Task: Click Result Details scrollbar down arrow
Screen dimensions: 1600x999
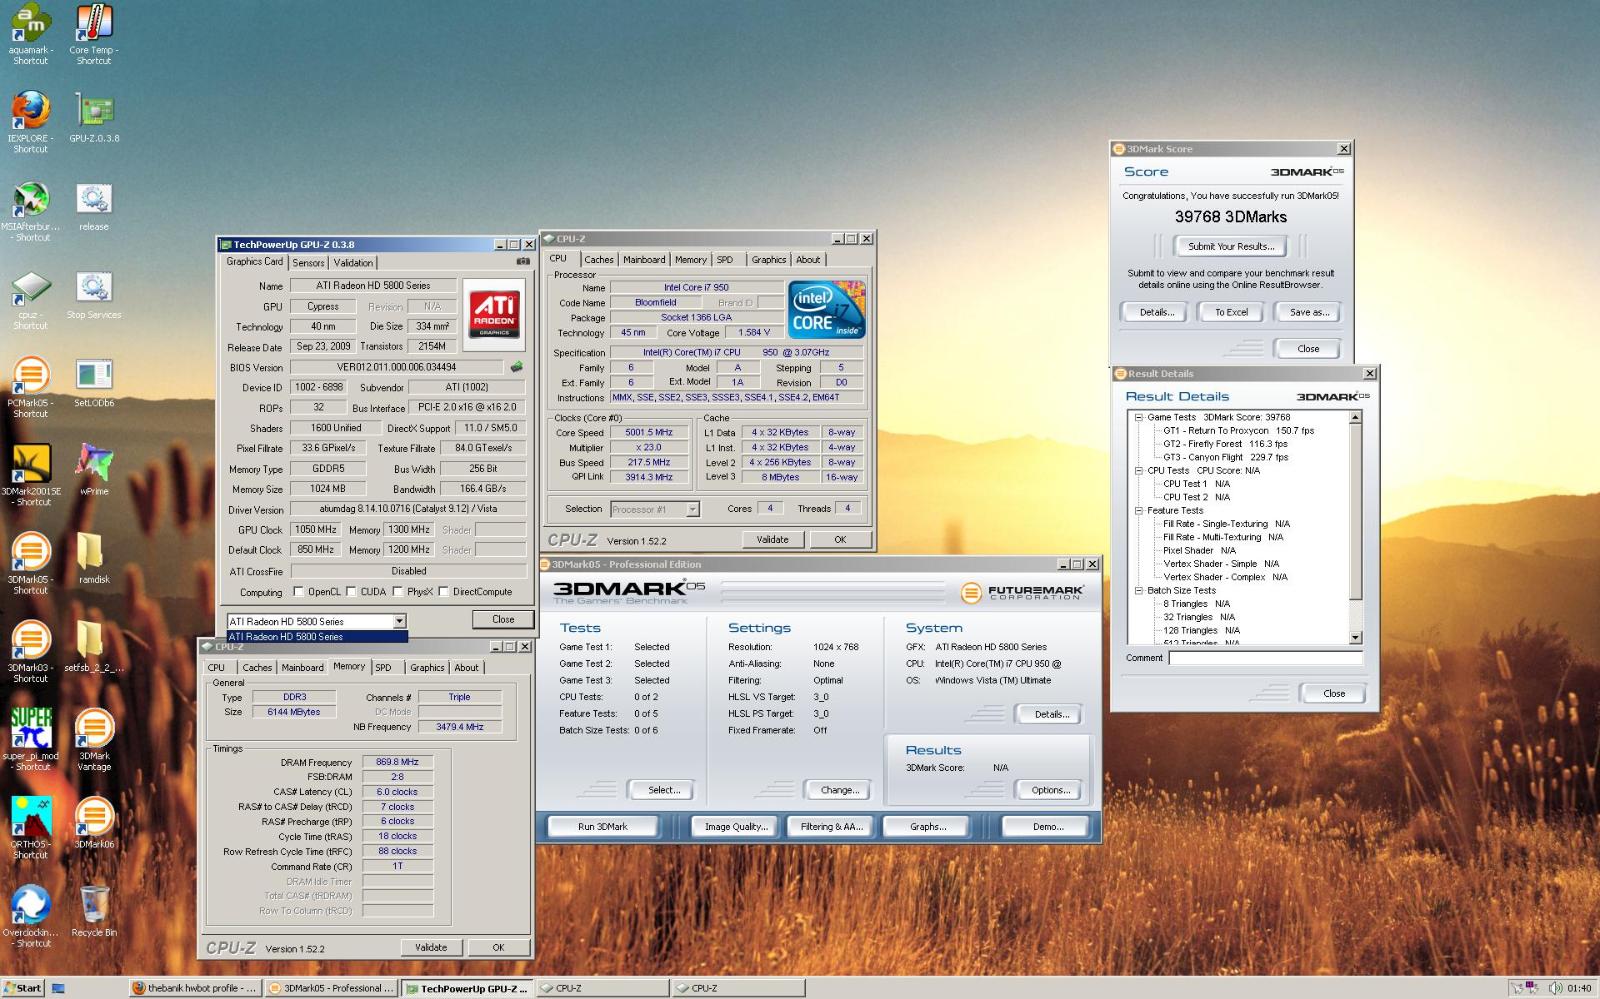Action: pyautogui.click(x=1356, y=638)
